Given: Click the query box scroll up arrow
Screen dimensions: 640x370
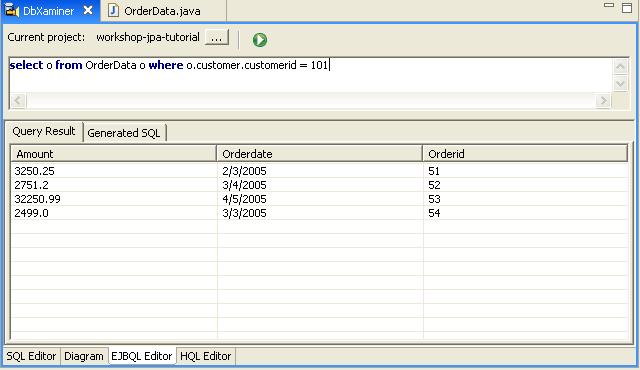Looking at the screenshot, I should [x=620, y=66].
